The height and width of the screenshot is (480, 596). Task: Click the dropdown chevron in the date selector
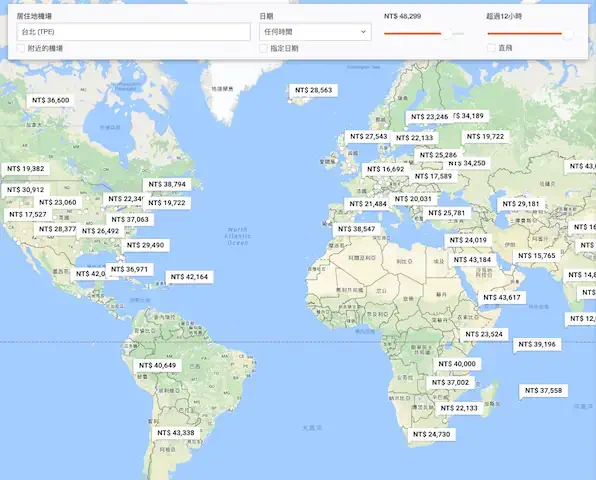363,32
